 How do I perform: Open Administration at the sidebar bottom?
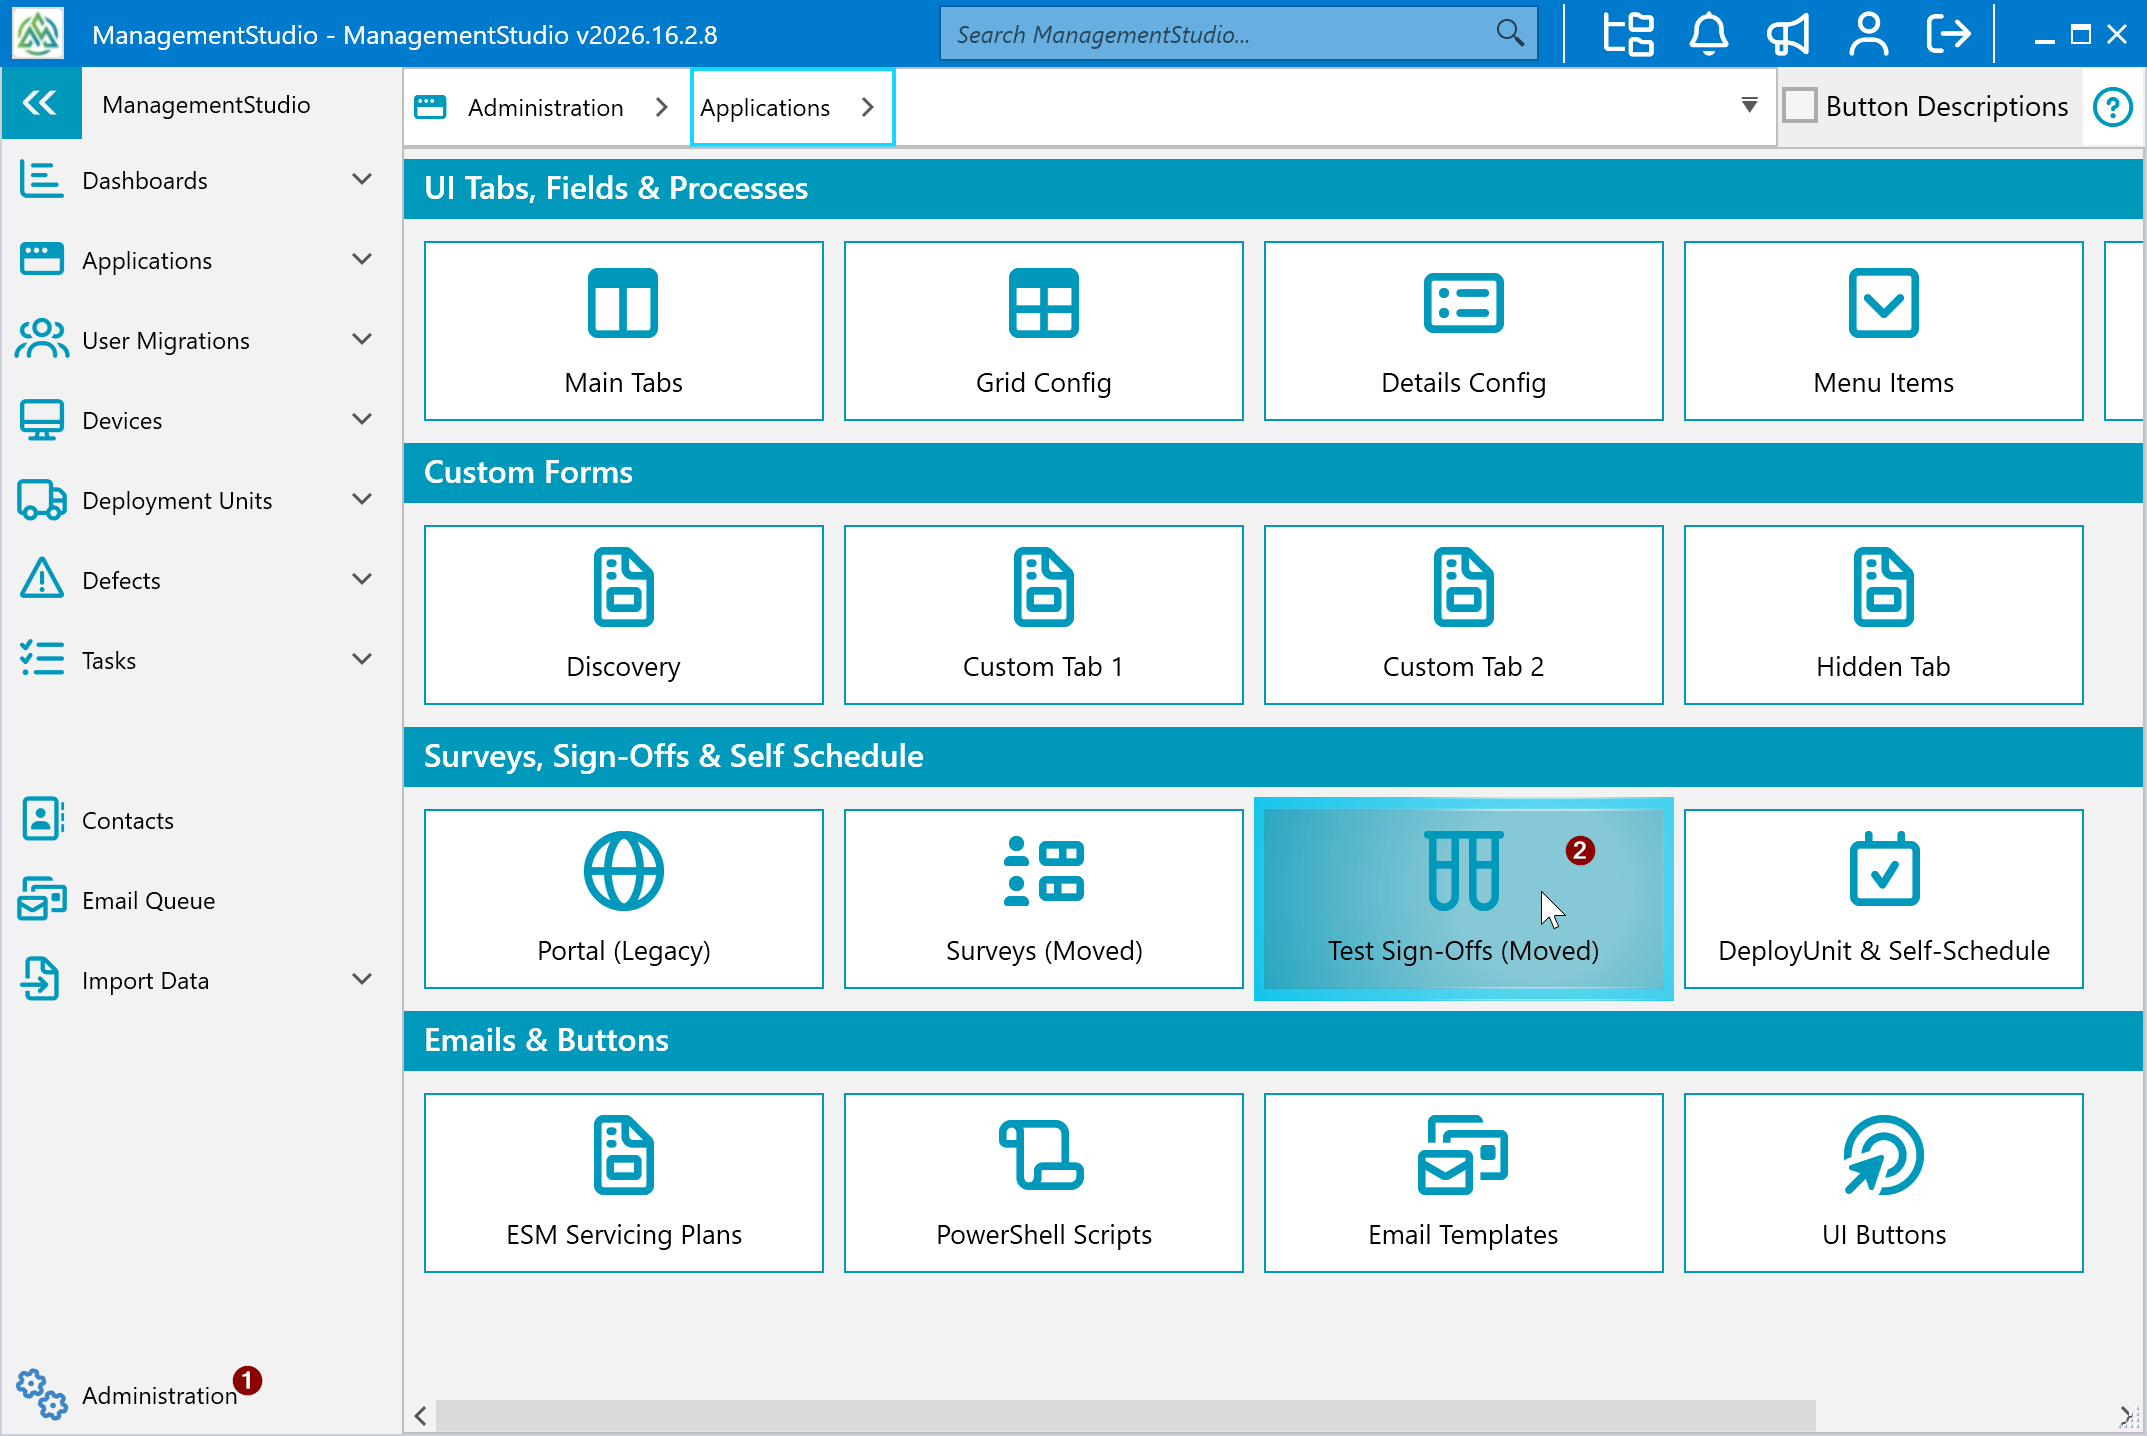click(x=158, y=1395)
